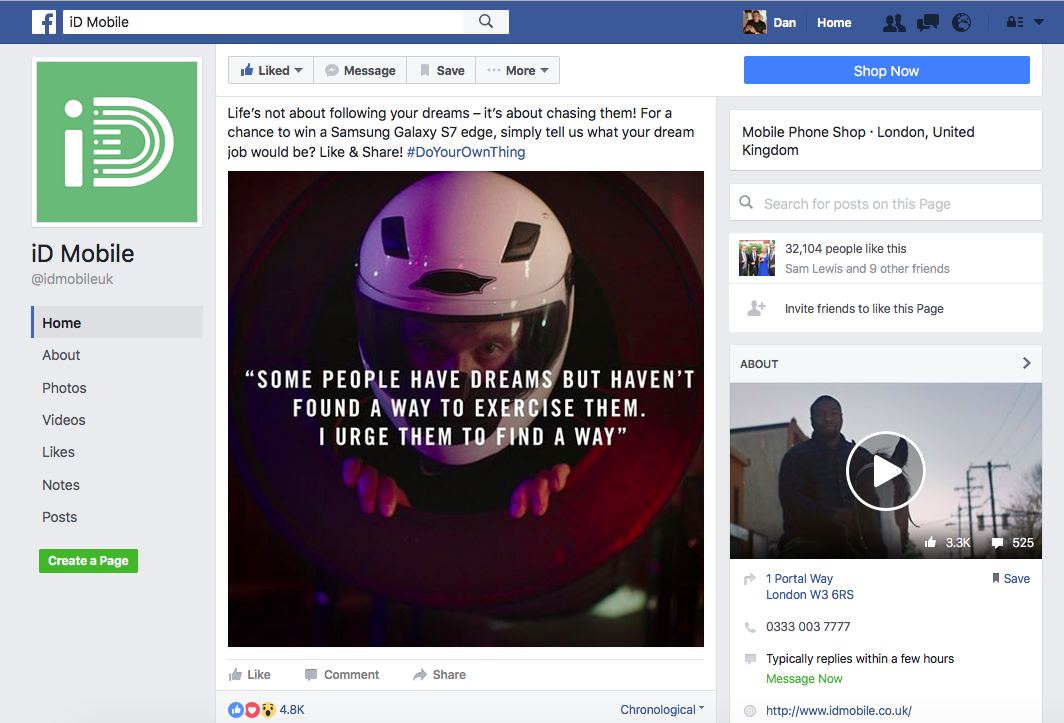The image size is (1064, 723).
Task: Open Notes in page sidebar
Action: pyautogui.click(x=61, y=485)
